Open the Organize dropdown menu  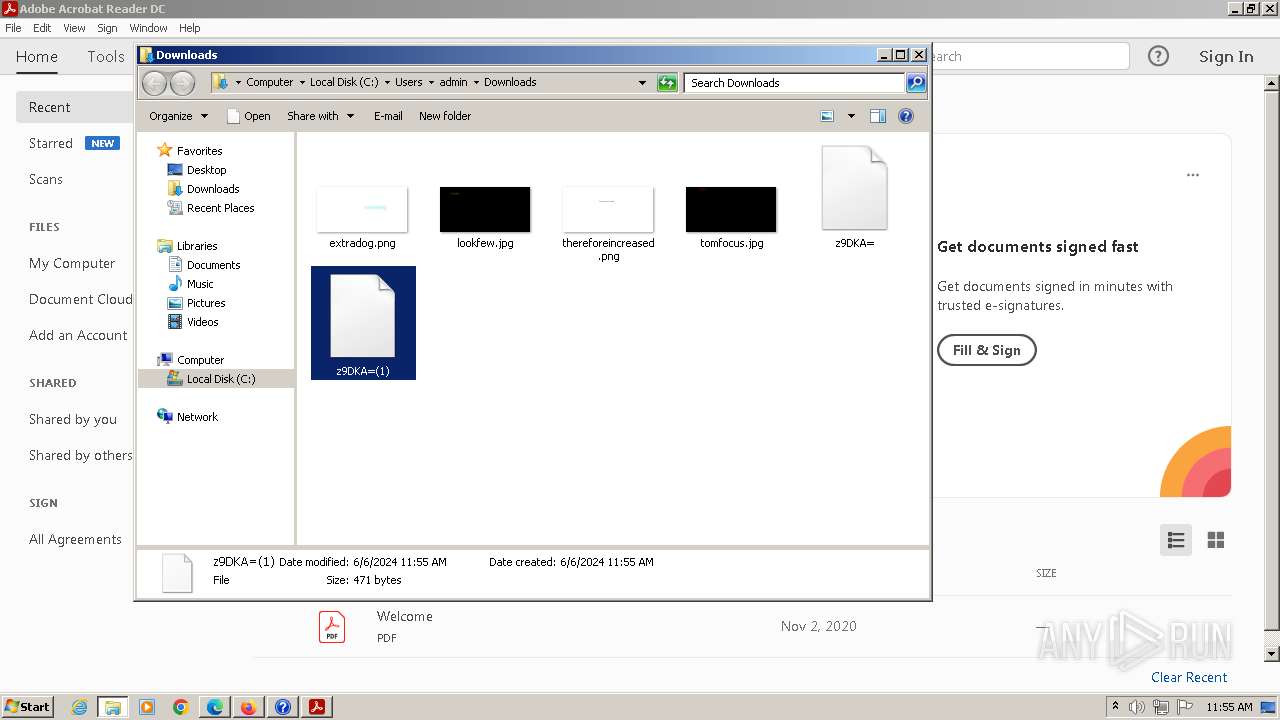click(178, 116)
